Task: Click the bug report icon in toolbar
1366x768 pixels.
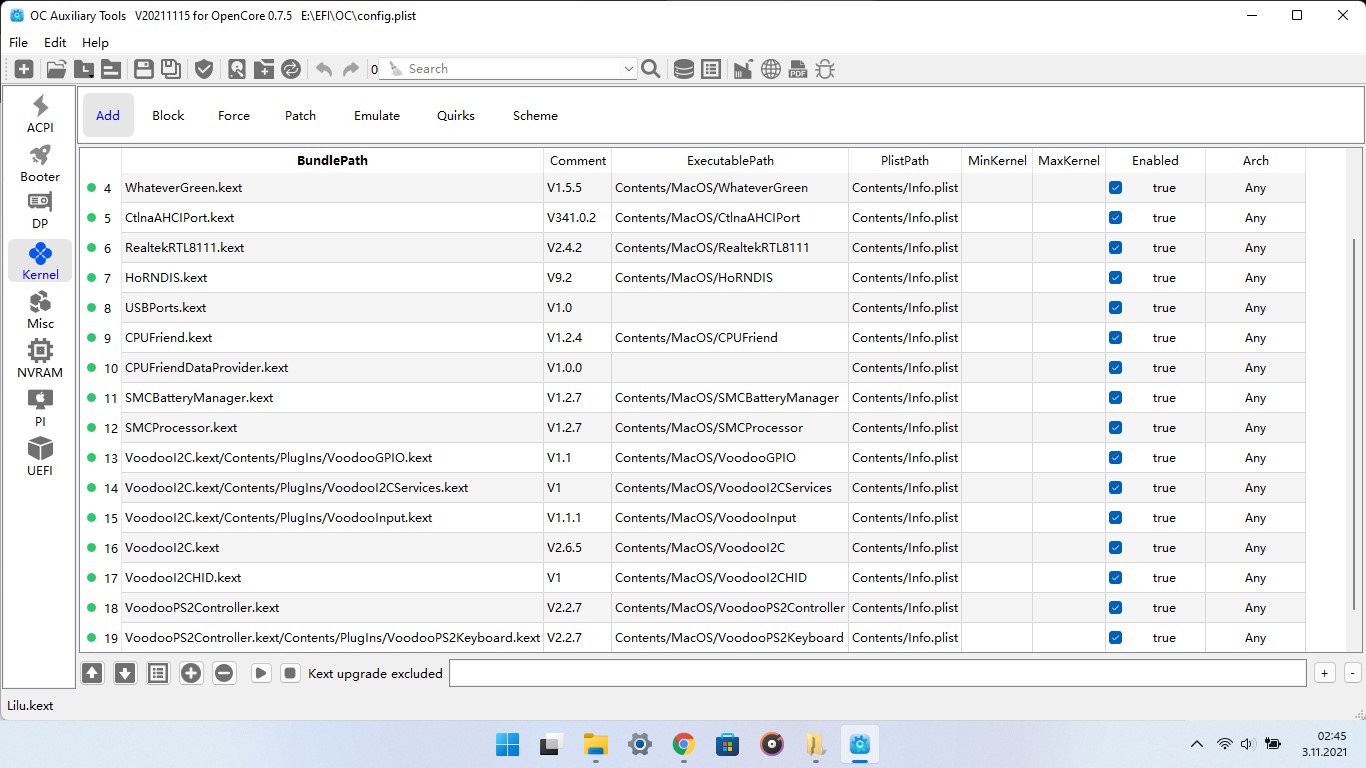Action: (x=825, y=69)
